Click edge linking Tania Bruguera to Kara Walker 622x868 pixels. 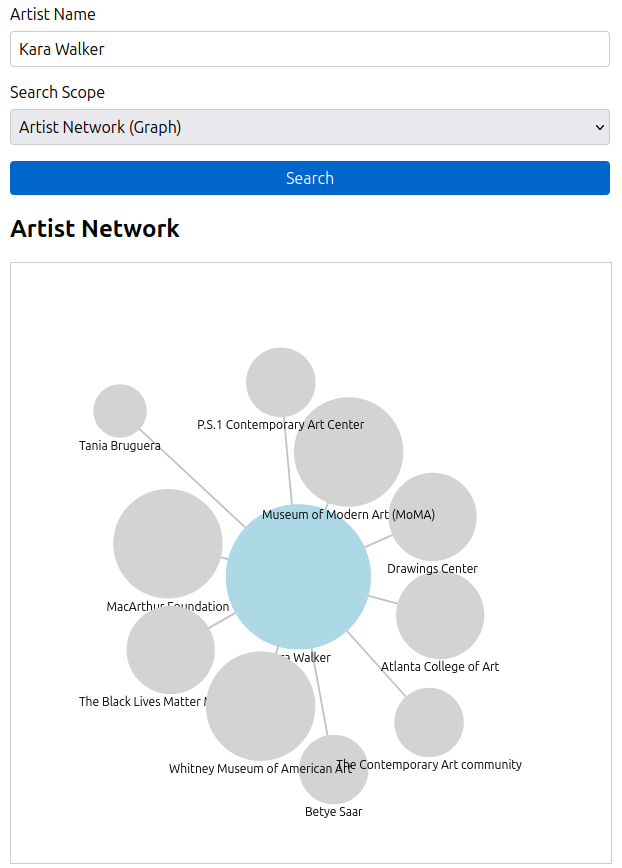192,478
